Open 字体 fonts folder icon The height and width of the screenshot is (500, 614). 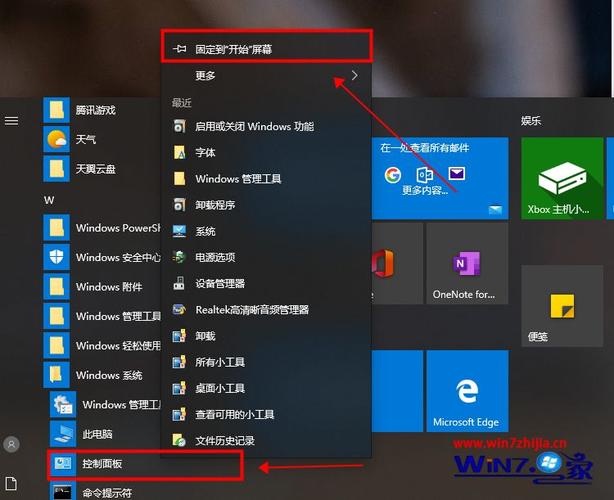pyautogui.click(x=179, y=152)
